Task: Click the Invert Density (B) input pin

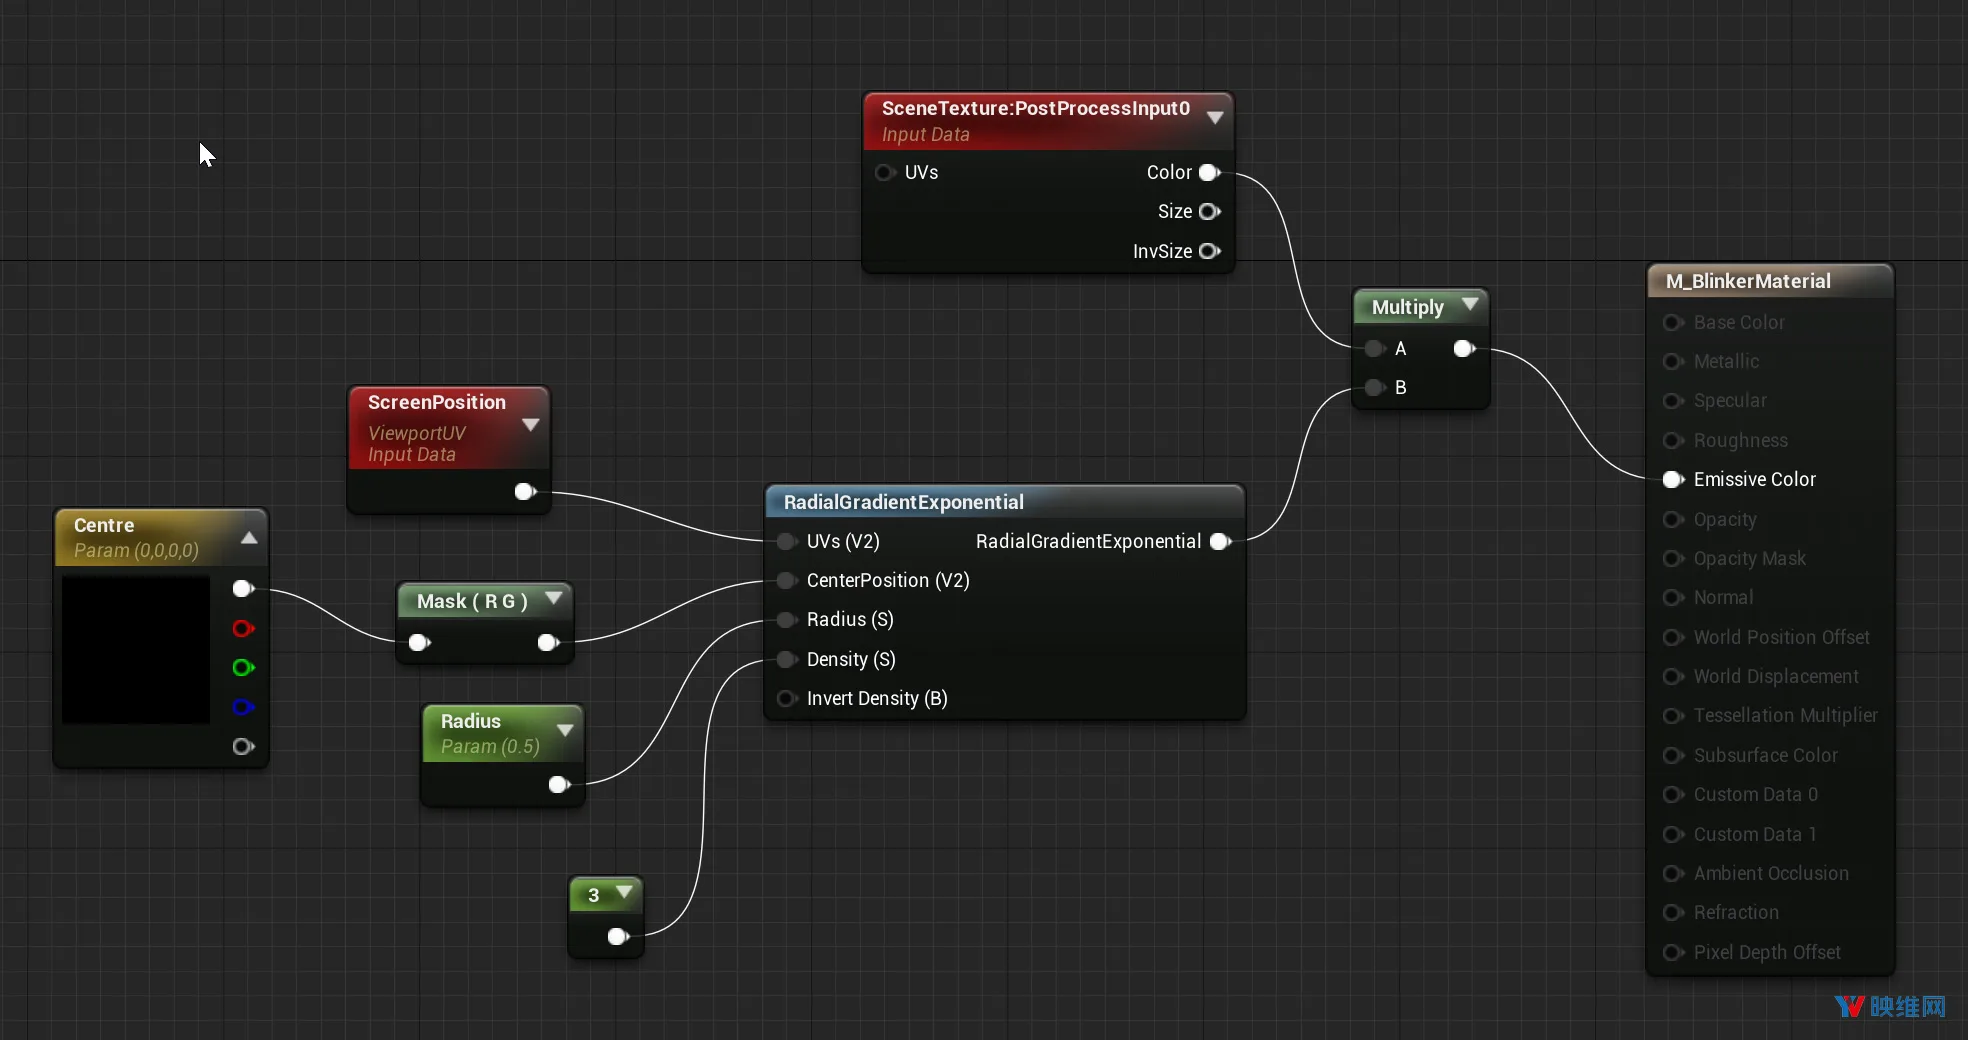Action: 787,698
